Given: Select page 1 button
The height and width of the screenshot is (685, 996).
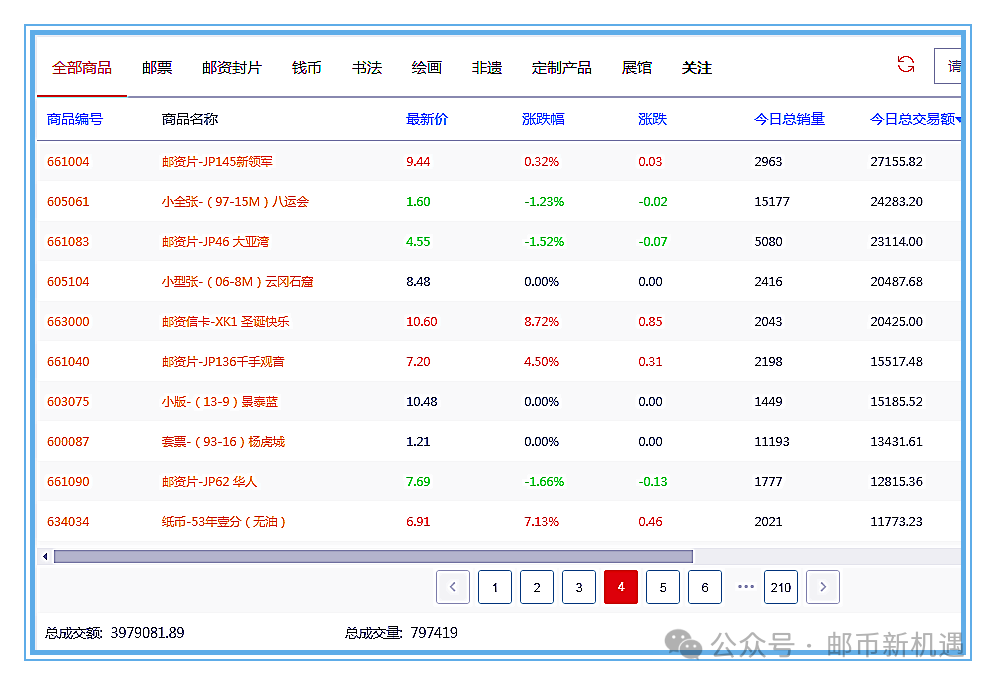Looking at the screenshot, I should [x=495, y=587].
